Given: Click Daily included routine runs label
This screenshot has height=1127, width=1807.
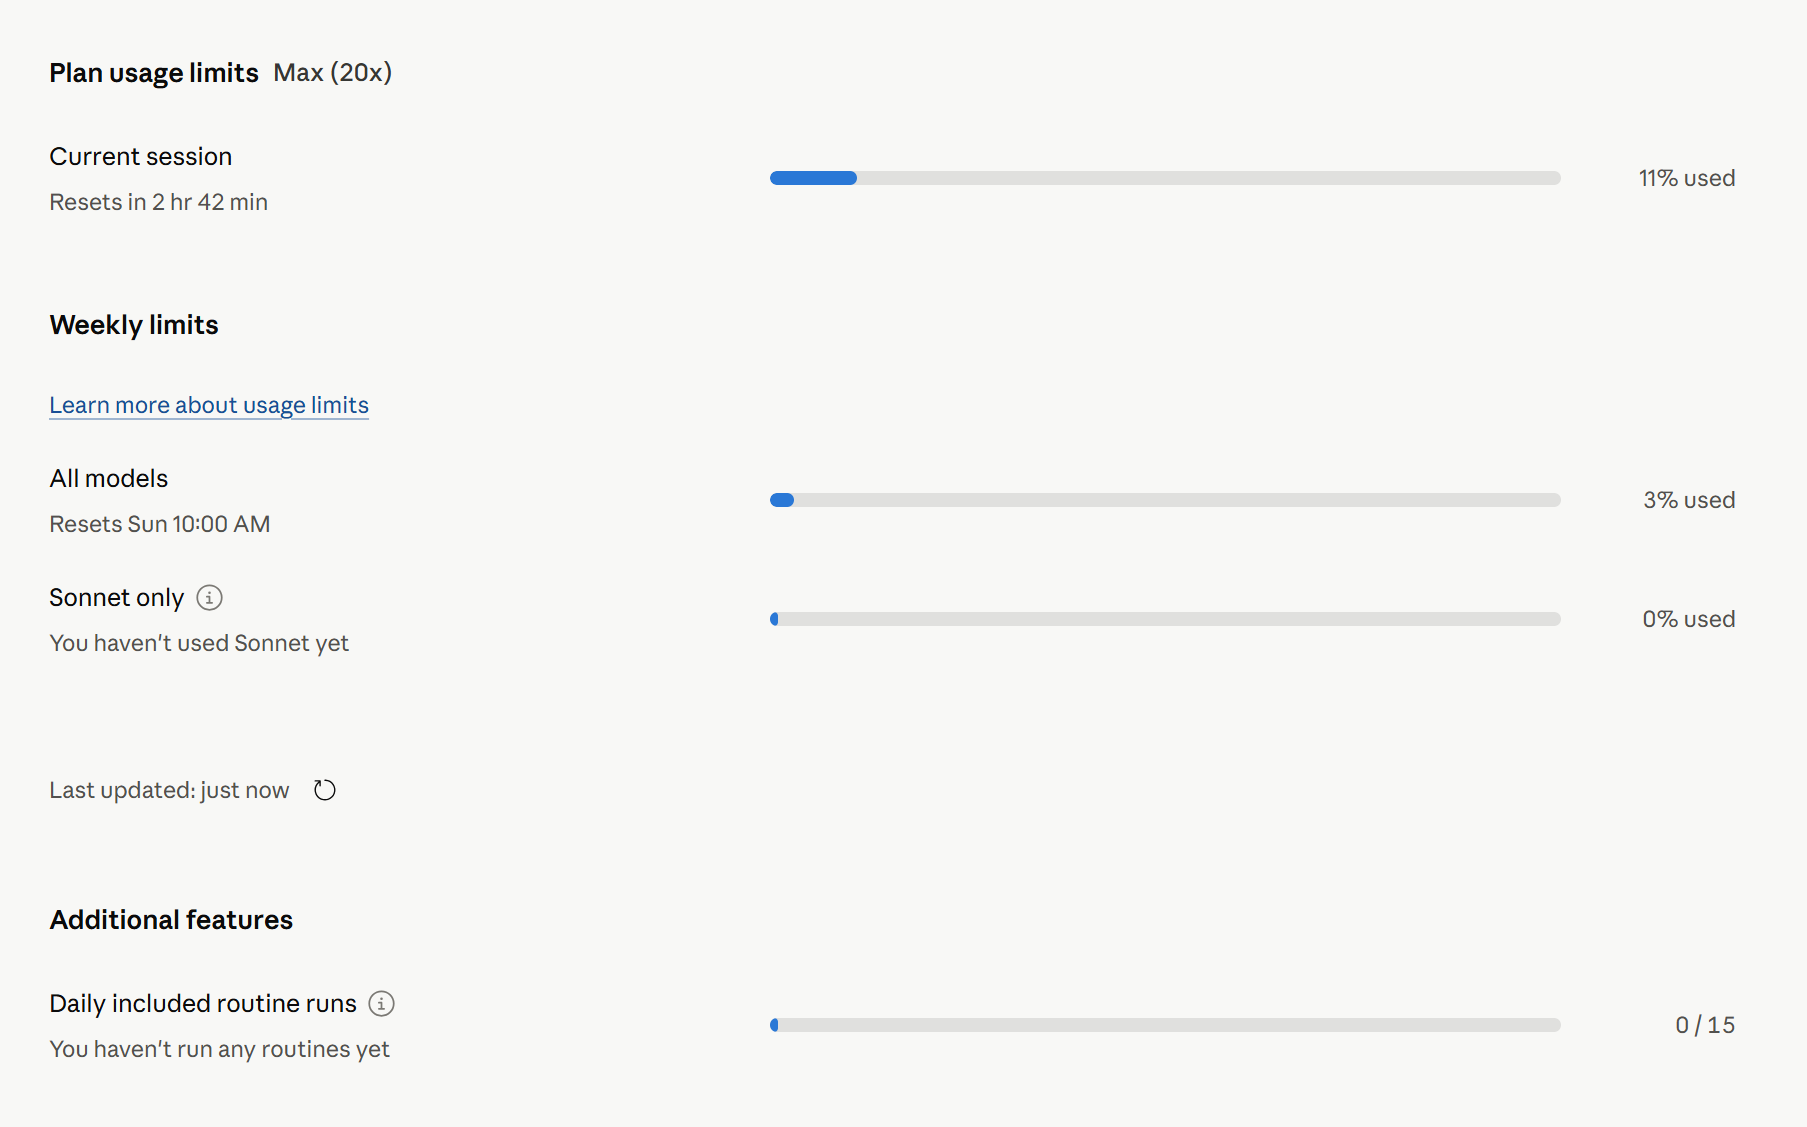Looking at the screenshot, I should [203, 1004].
